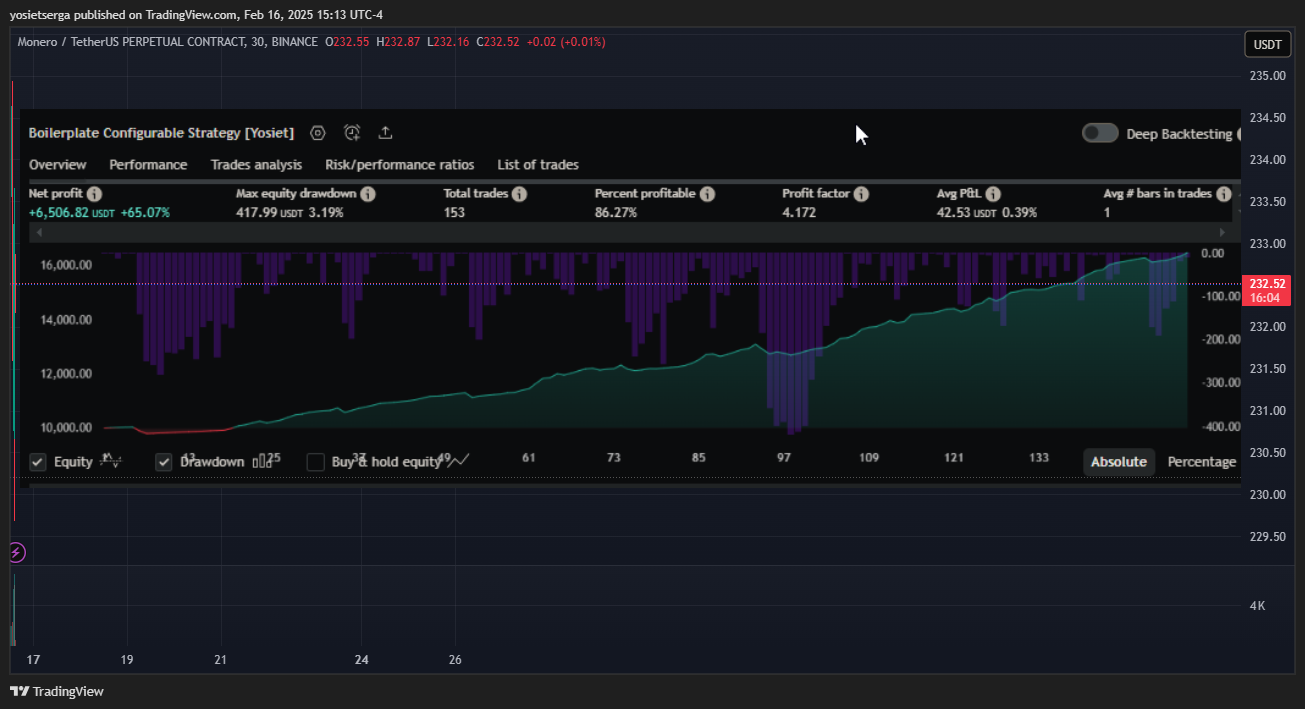Open the Risk/performance ratios tab
The image size is (1305, 709).
tap(400, 165)
